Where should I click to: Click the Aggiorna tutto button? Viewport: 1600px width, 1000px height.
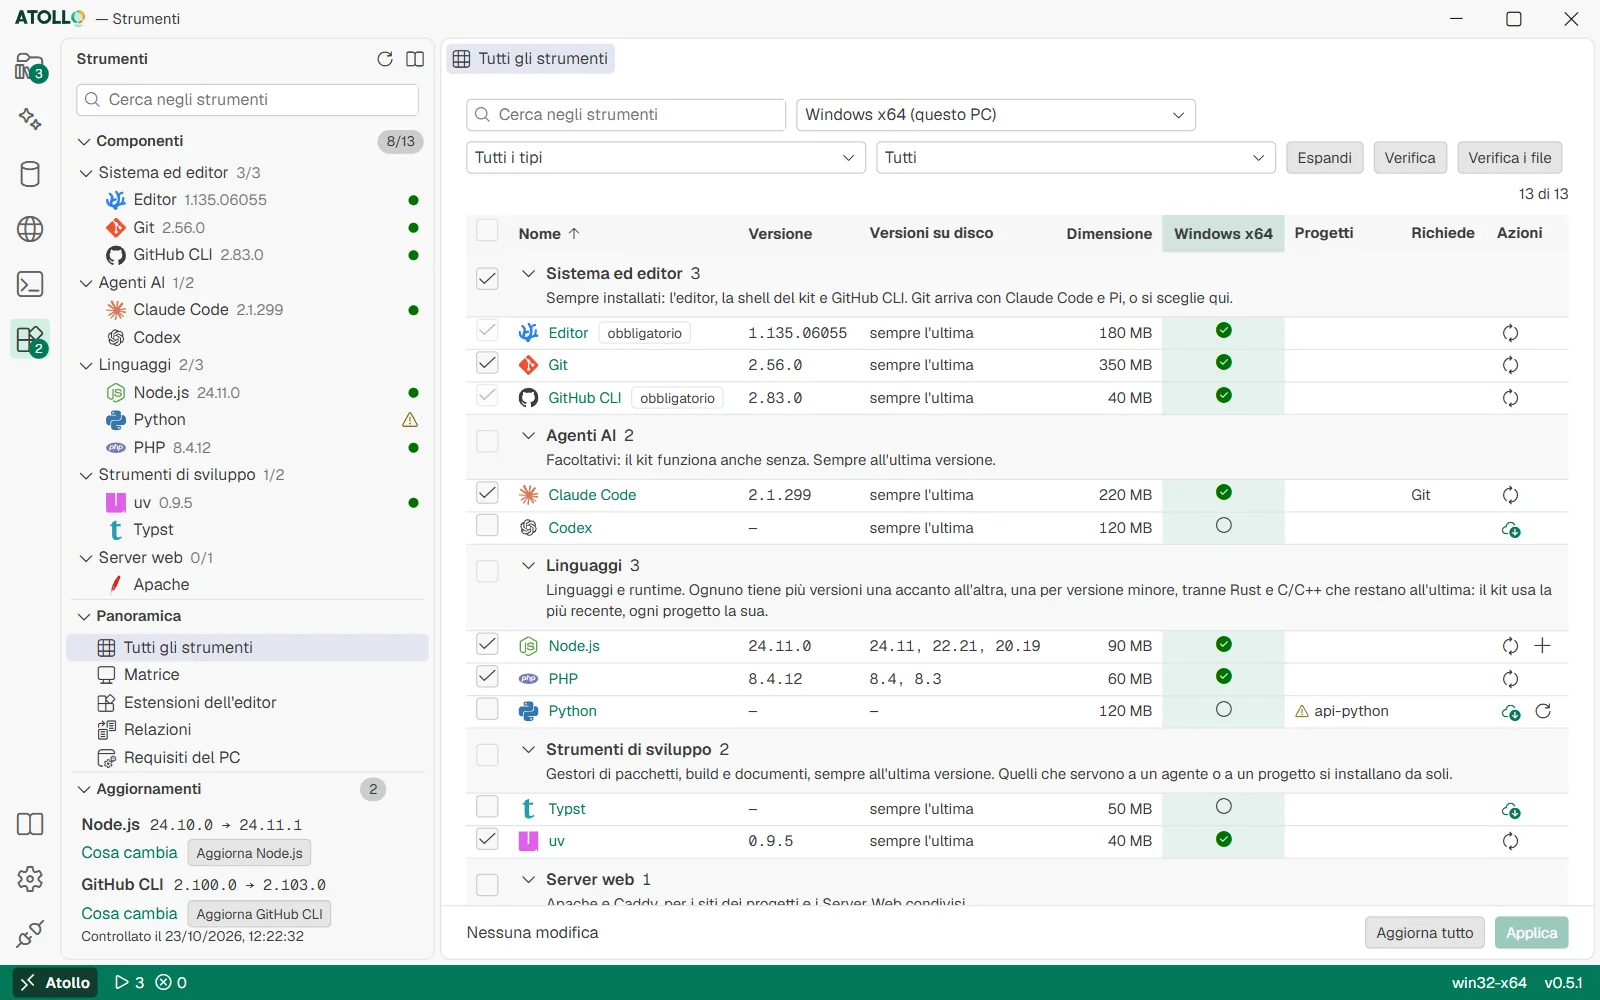[1424, 933]
